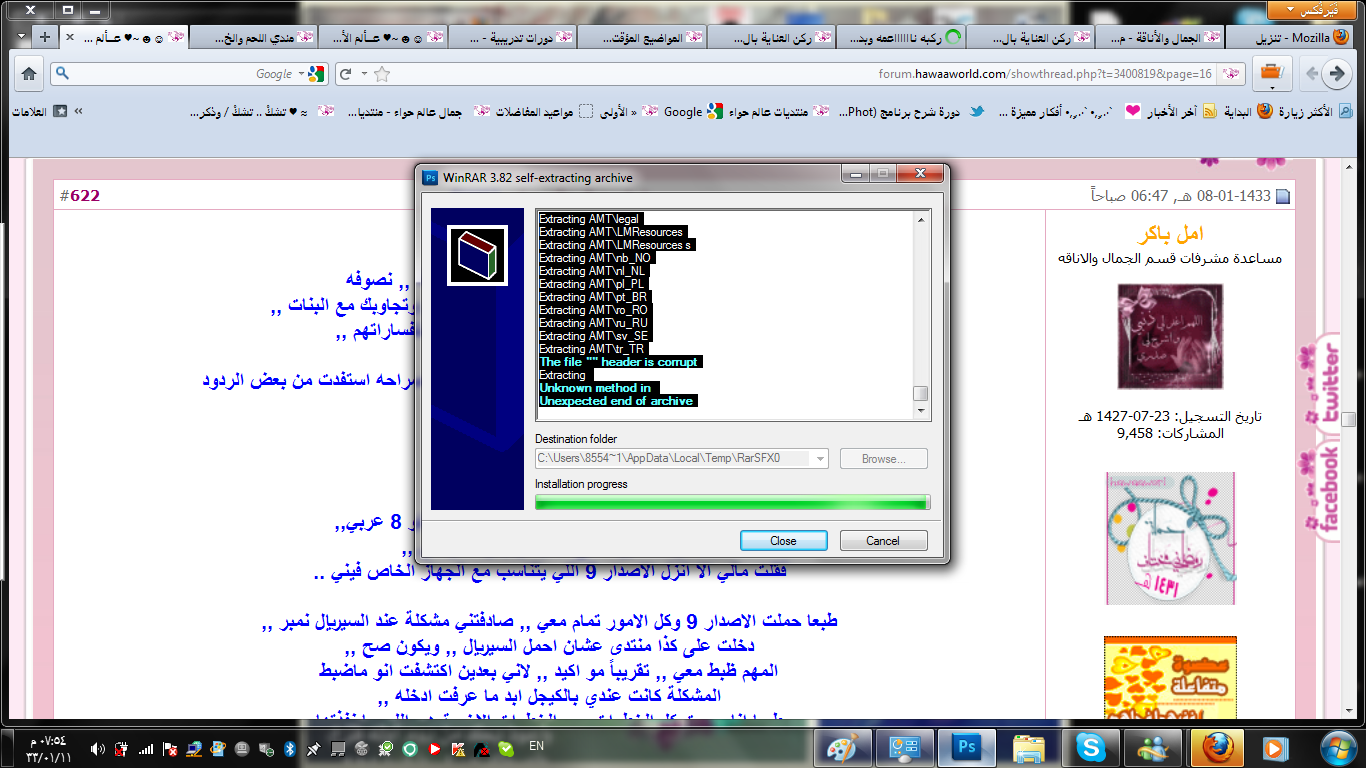1366x768 pixels.
Task: Click the Firefox home button
Action: point(29,74)
